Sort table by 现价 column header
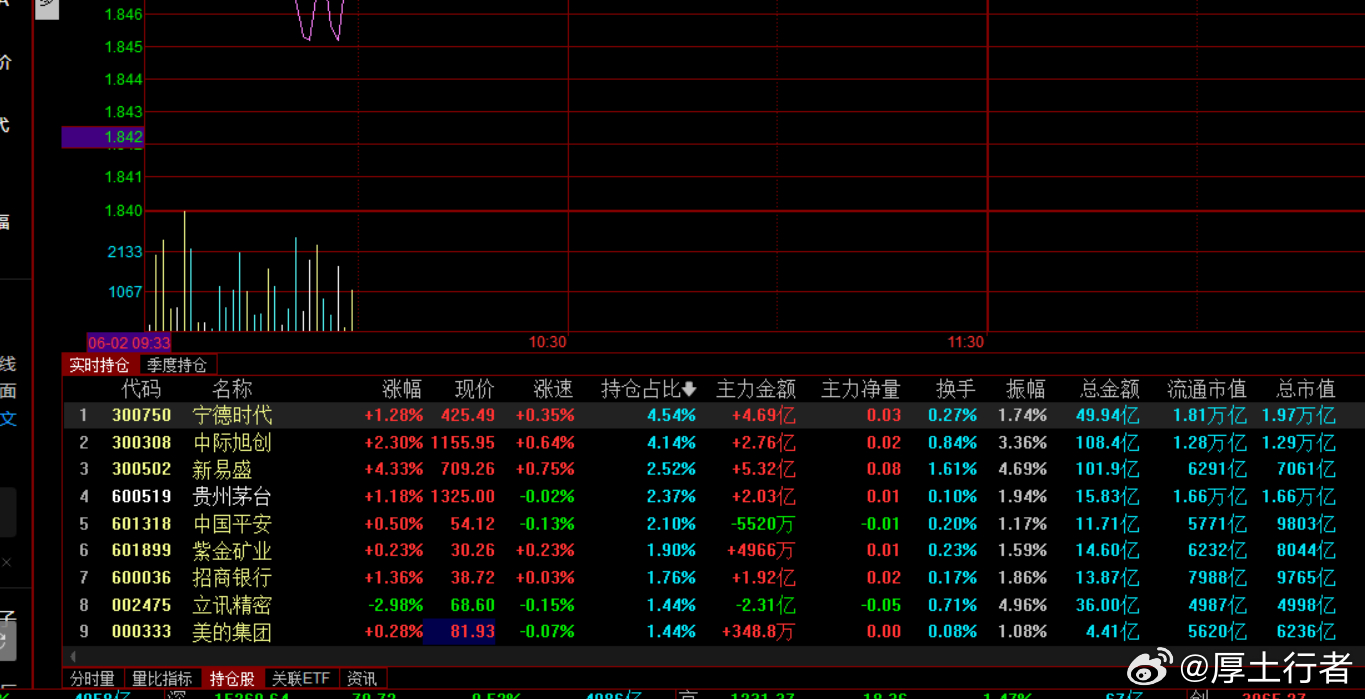The image size is (1365, 699). (x=475, y=389)
